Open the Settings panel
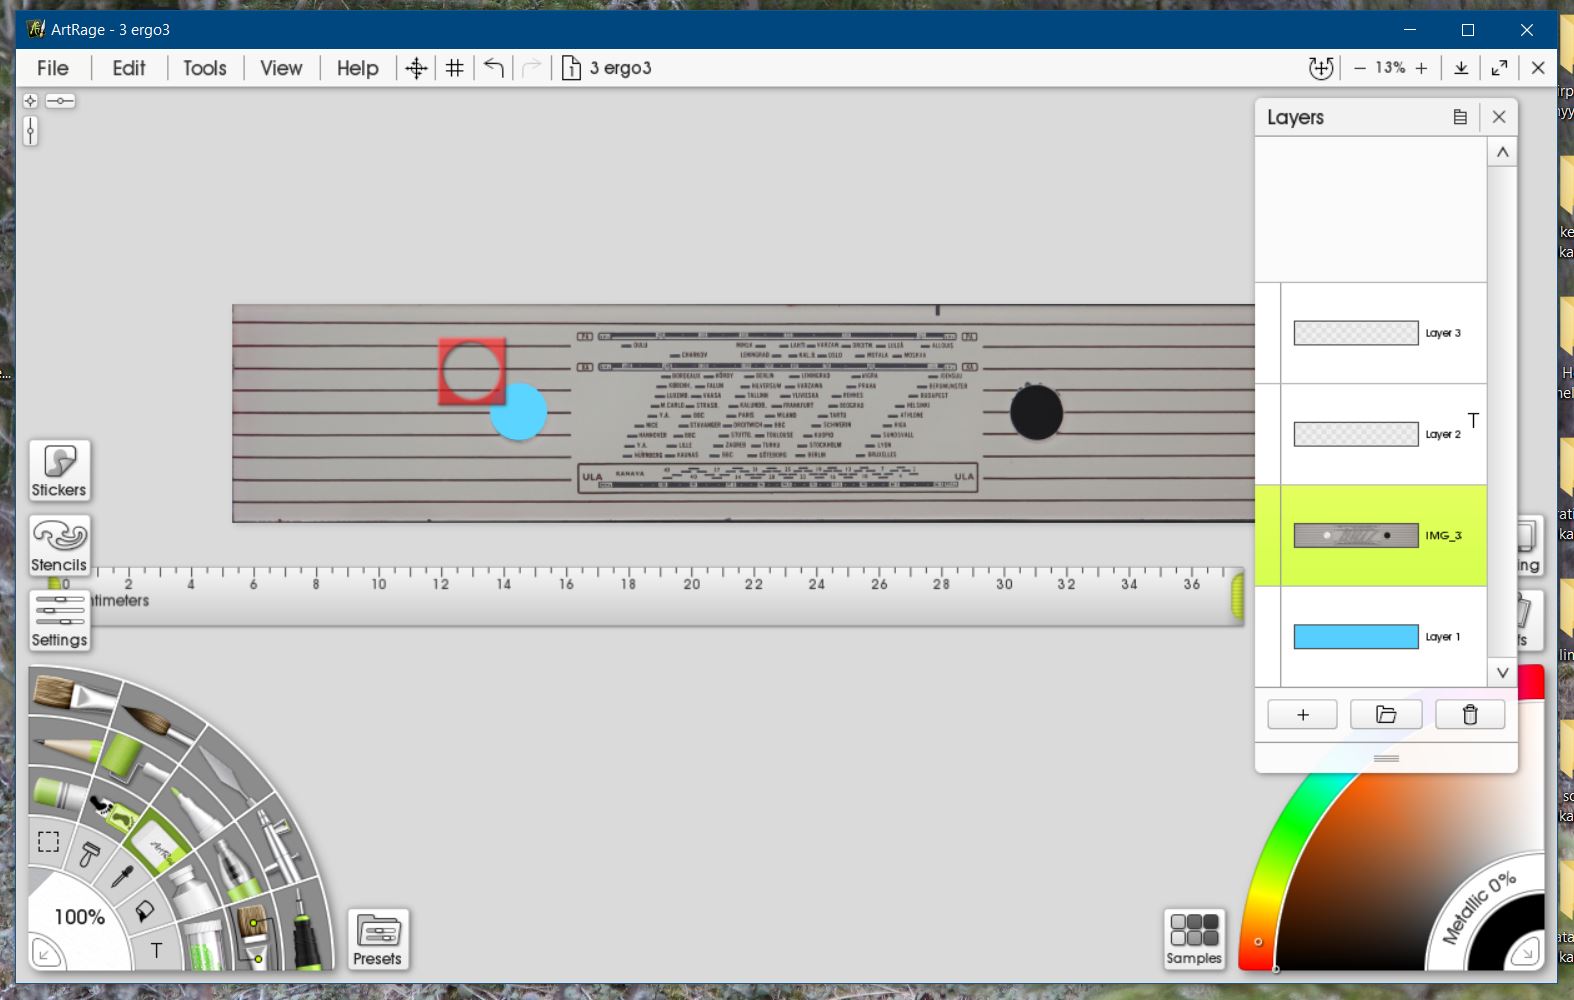Image resolution: width=1574 pixels, height=1000 pixels. tap(59, 621)
